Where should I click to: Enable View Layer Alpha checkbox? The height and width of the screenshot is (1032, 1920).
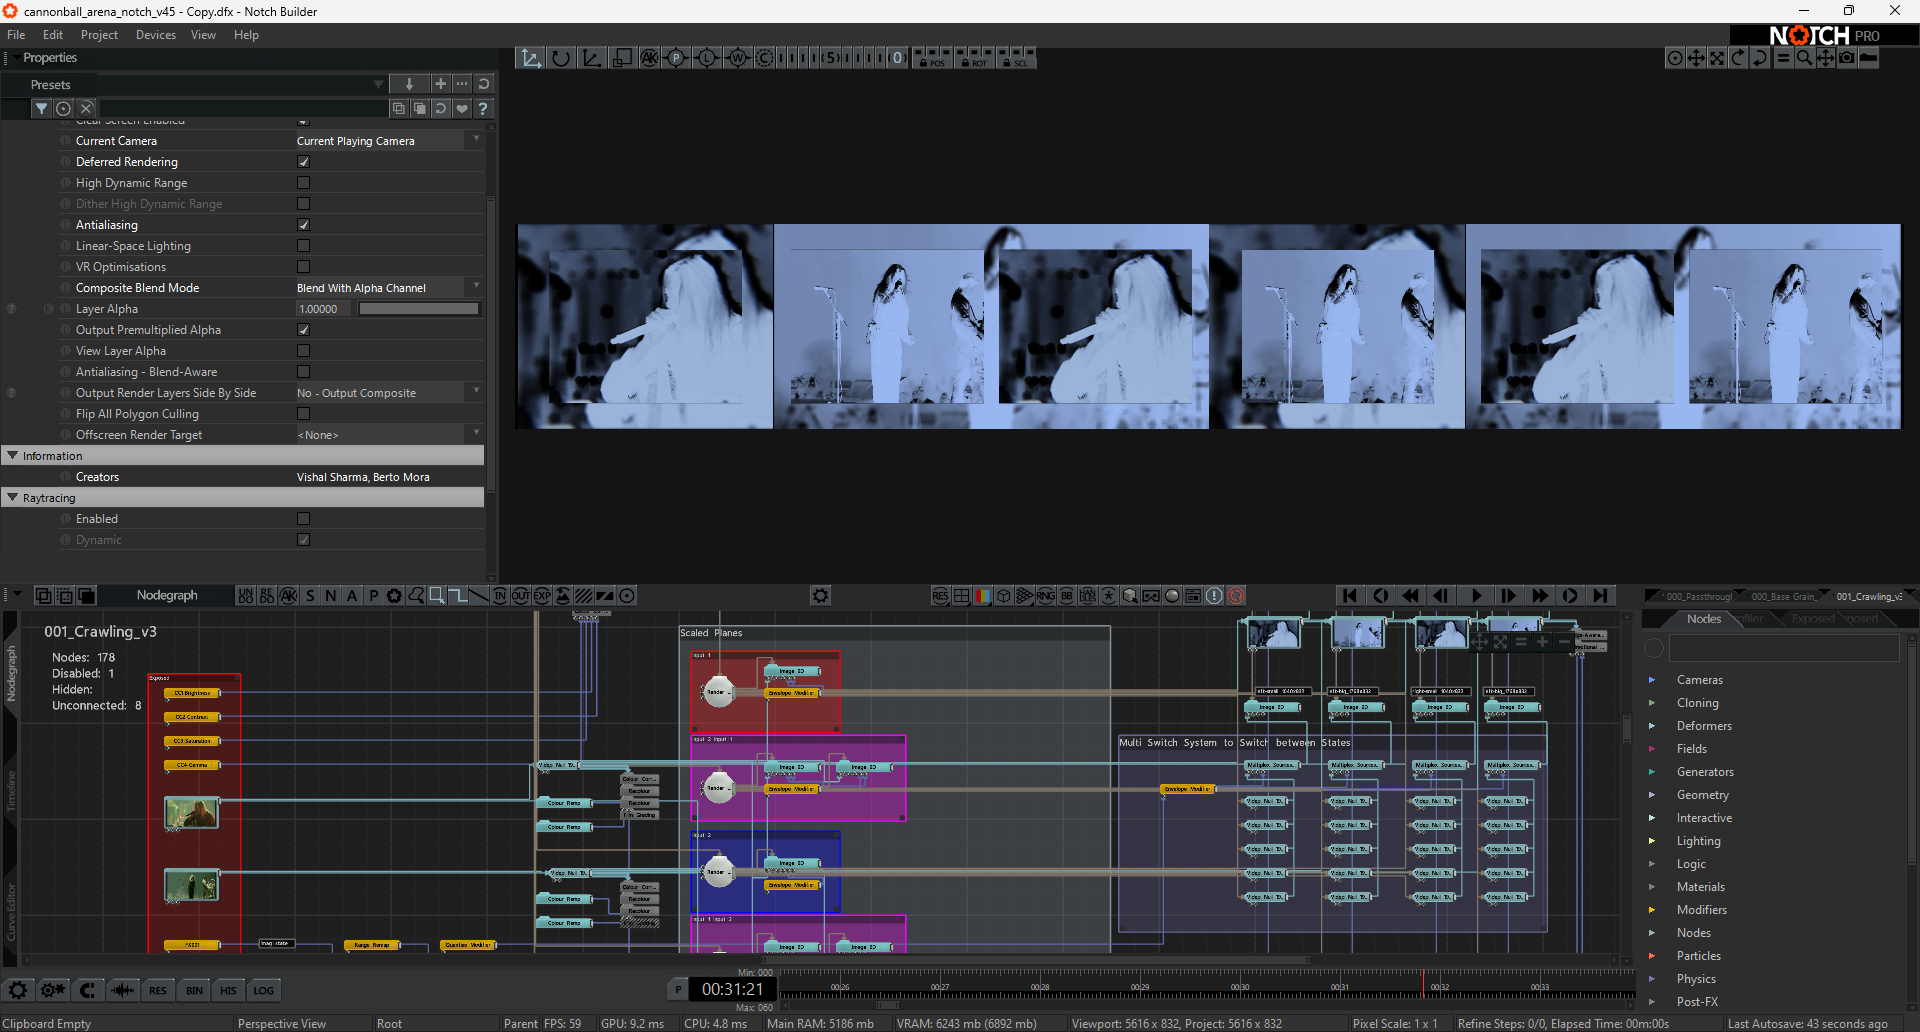303,351
